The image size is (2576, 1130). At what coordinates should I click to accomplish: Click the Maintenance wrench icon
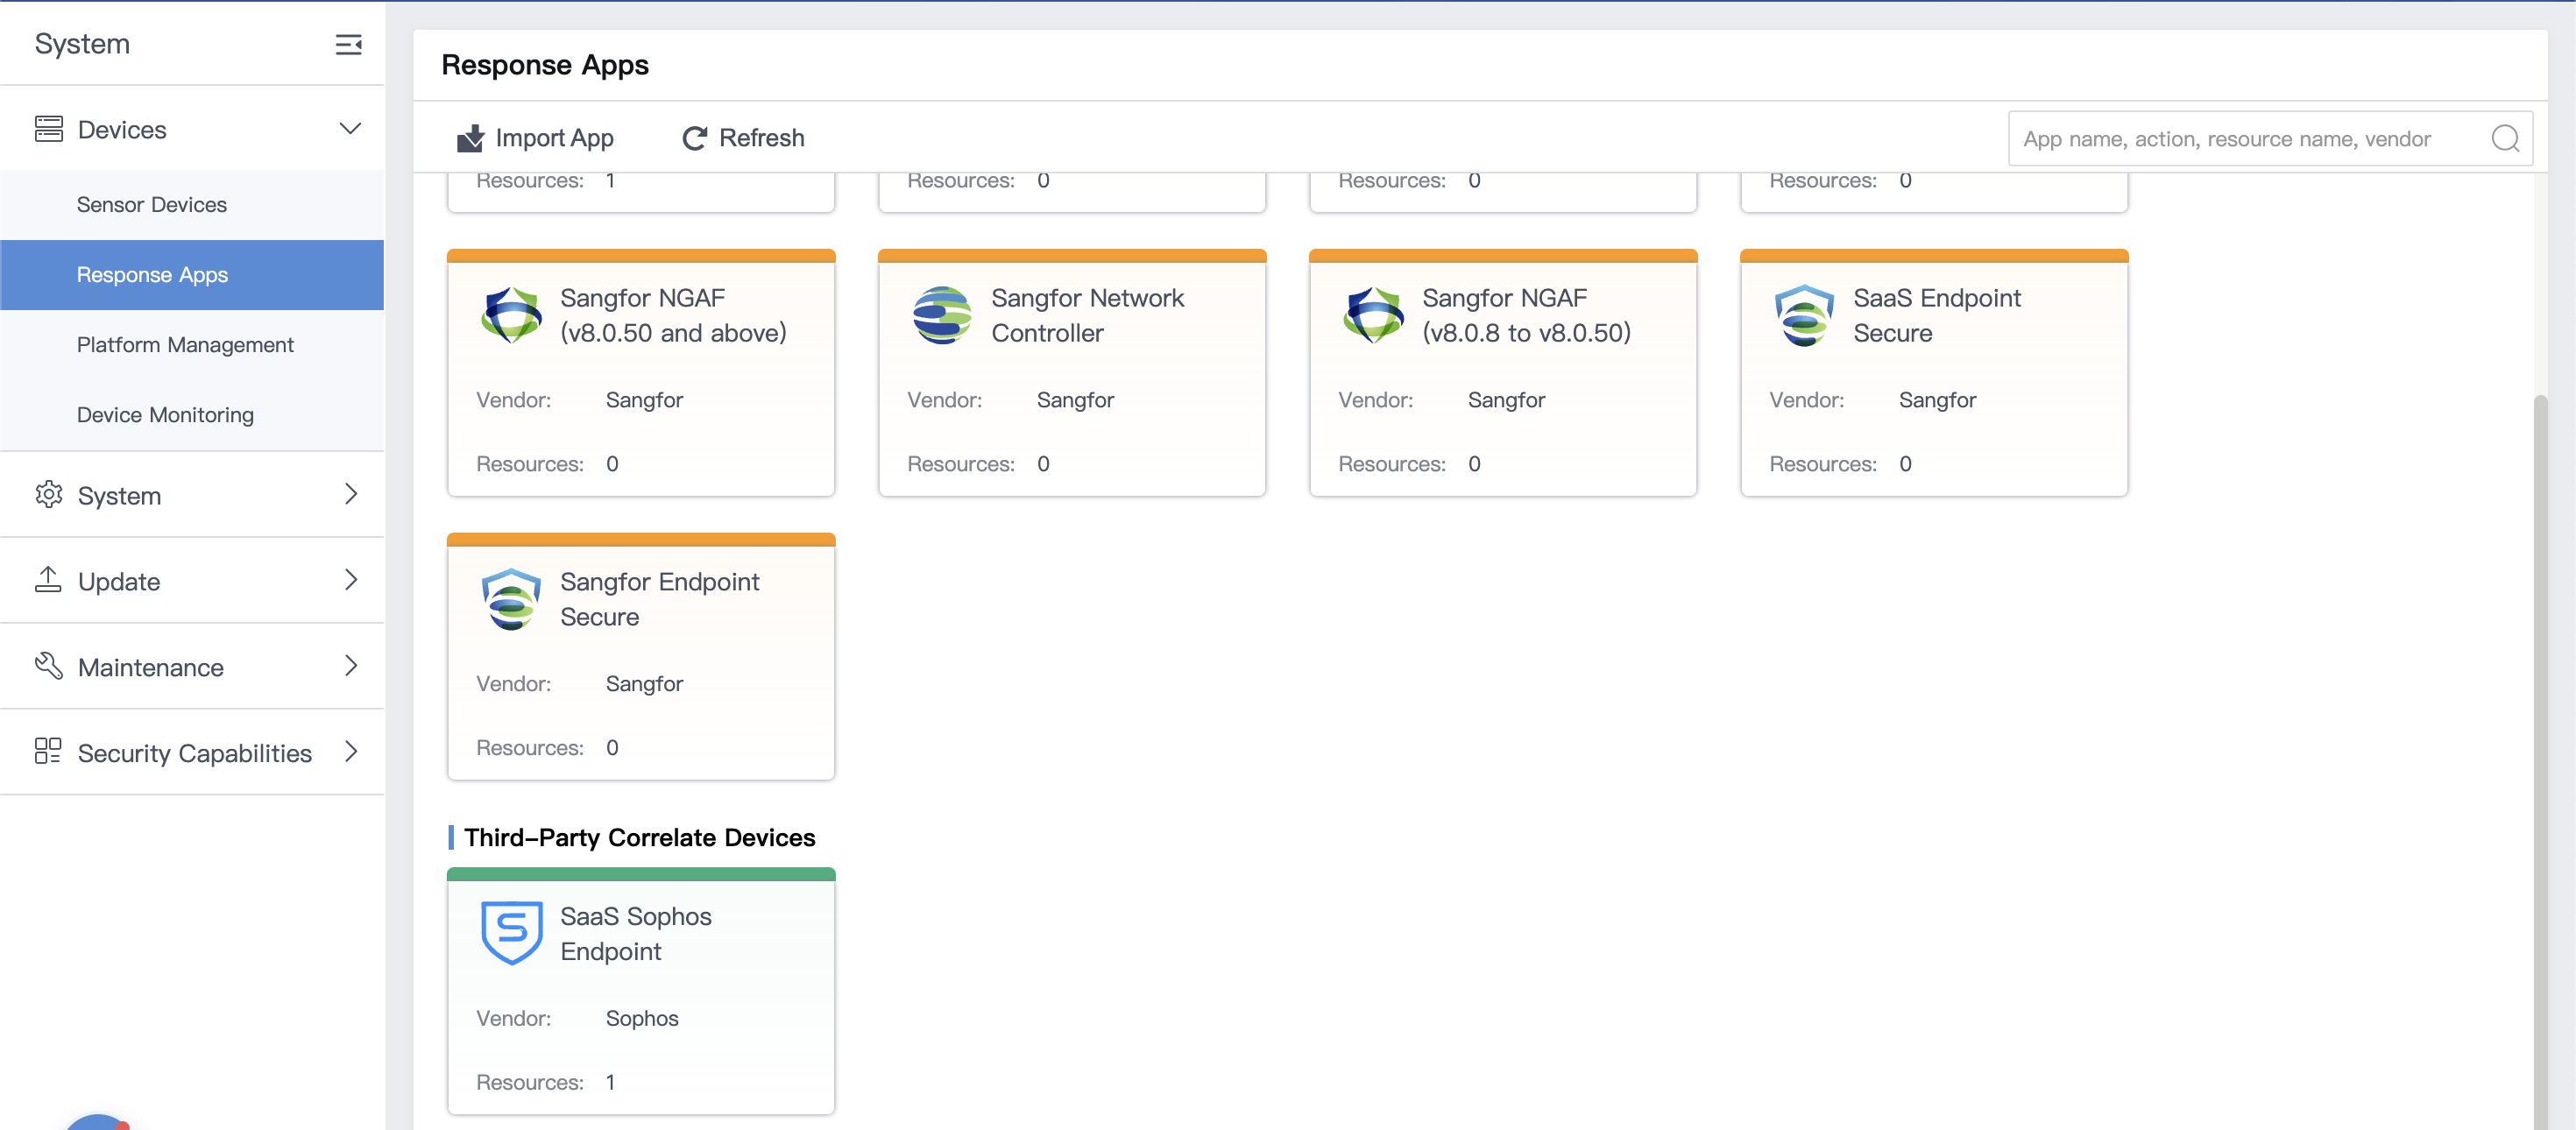[48, 666]
